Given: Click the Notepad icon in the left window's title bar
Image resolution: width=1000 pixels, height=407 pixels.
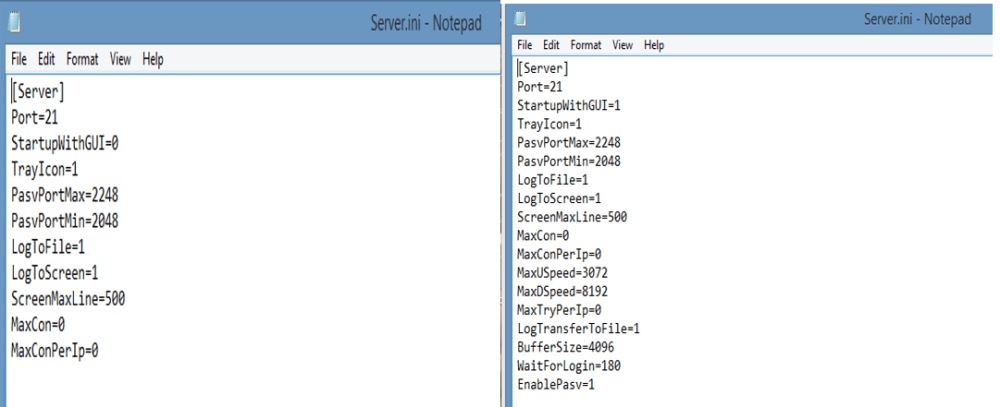Looking at the screenshot, I should (16, 23).
